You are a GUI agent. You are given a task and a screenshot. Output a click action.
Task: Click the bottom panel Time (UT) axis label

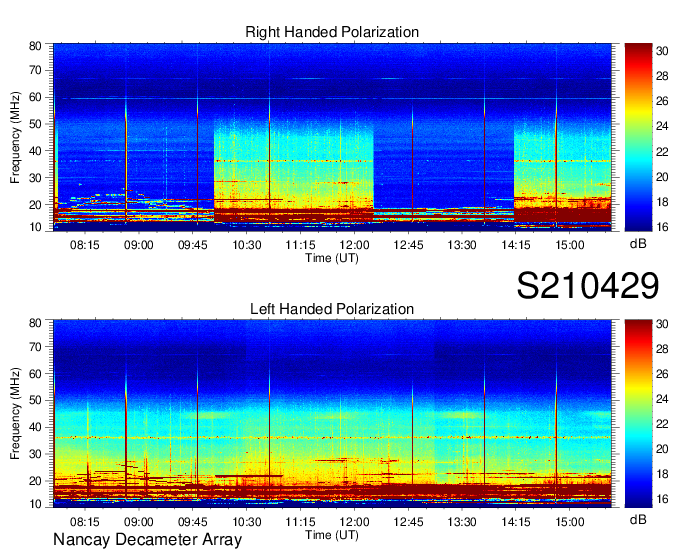tap(332, 535)
